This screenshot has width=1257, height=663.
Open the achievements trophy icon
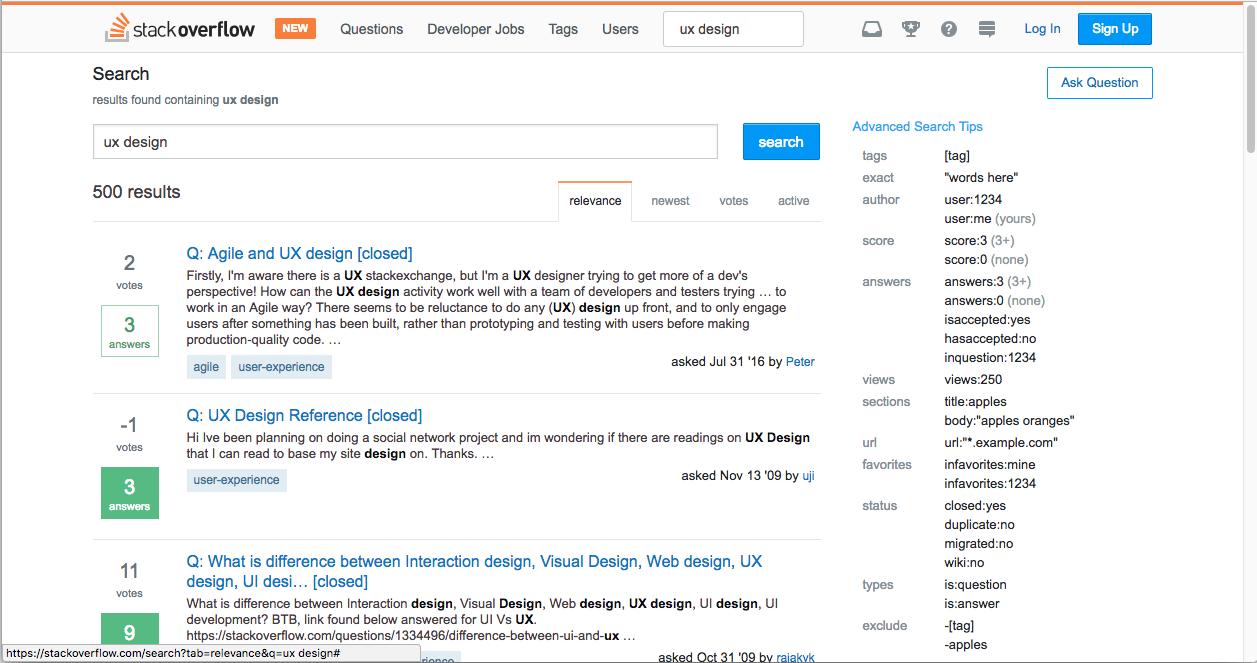click(x=910, y=29)
